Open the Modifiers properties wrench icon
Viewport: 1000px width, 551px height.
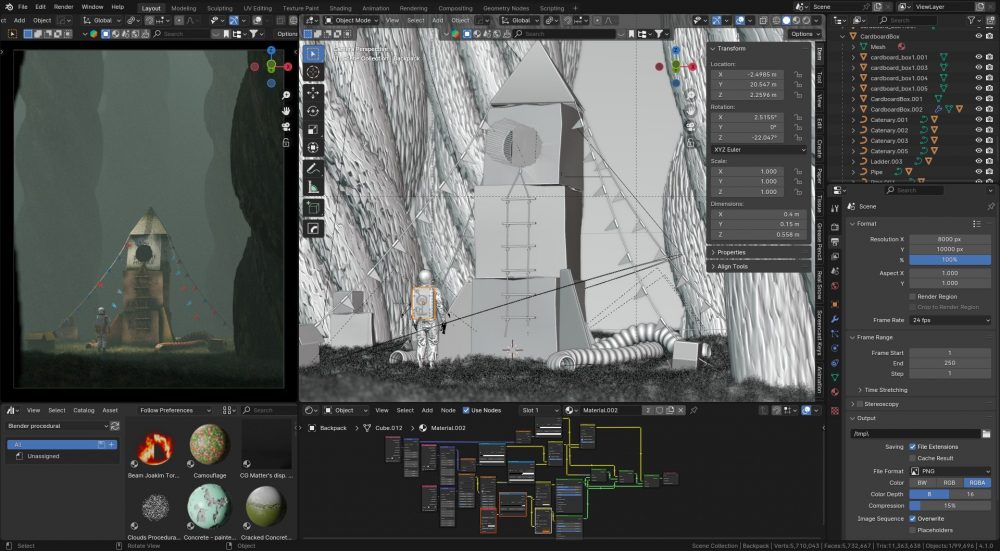(835, 319)
